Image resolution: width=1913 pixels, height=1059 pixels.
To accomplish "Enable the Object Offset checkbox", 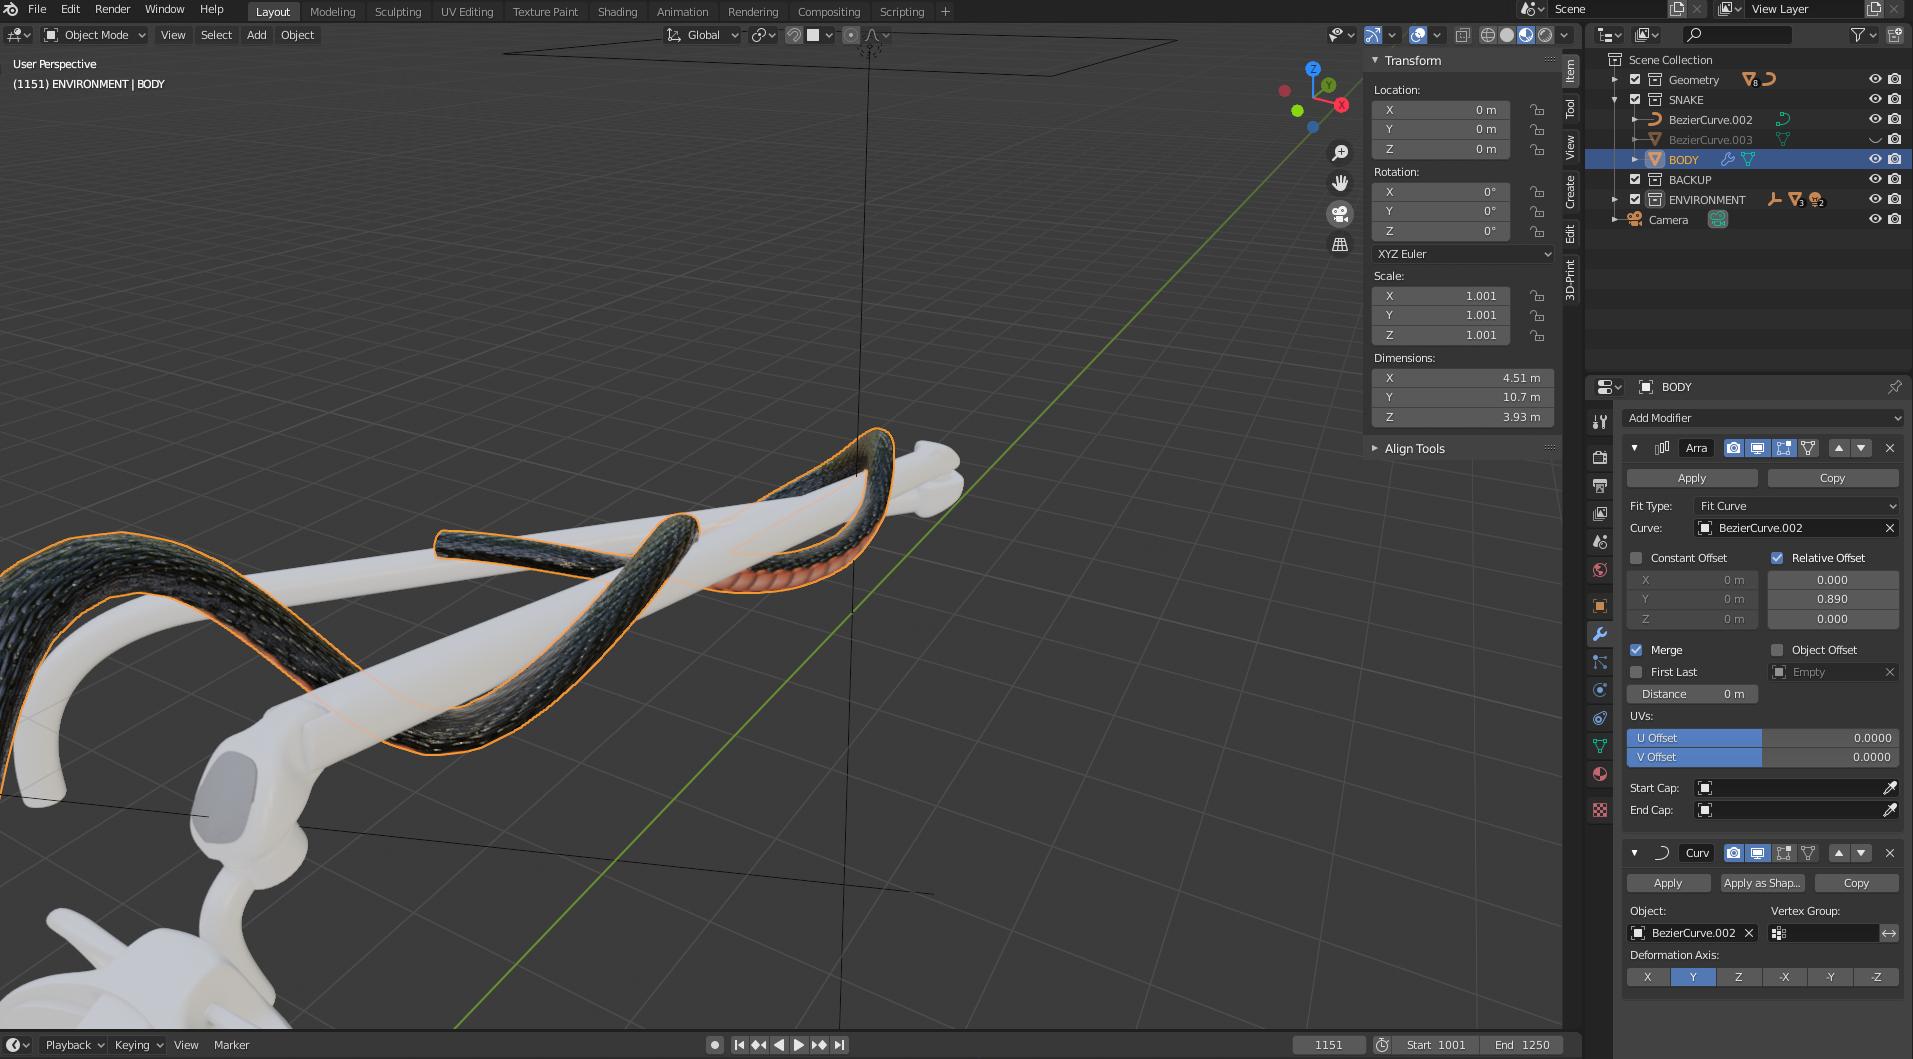I will point(1777,650).
